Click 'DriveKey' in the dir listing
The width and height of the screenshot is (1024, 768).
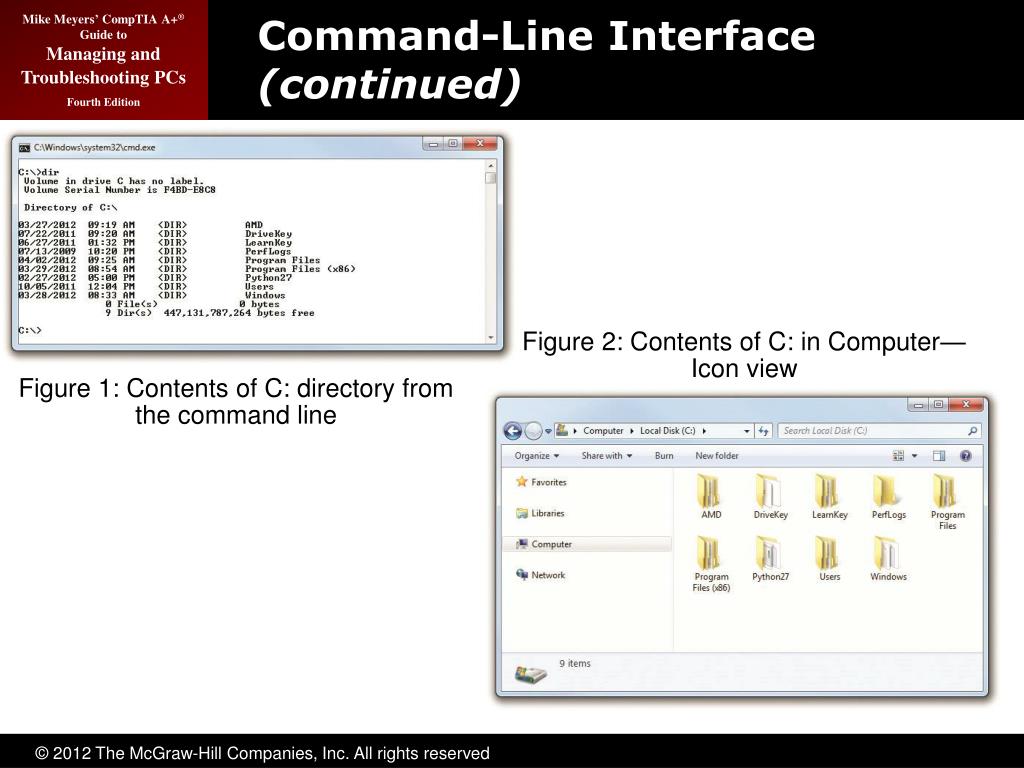[268, 234]
